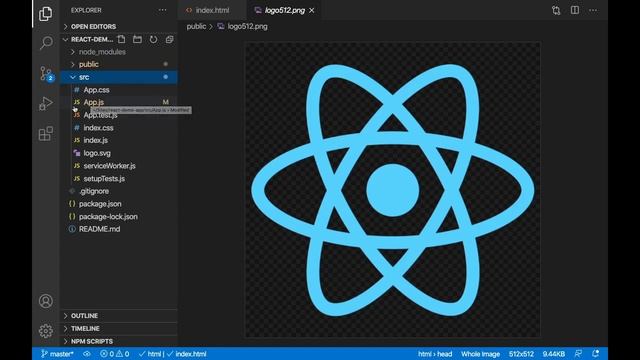Click the Explorer more actions ellipsis

click(162, 10)
